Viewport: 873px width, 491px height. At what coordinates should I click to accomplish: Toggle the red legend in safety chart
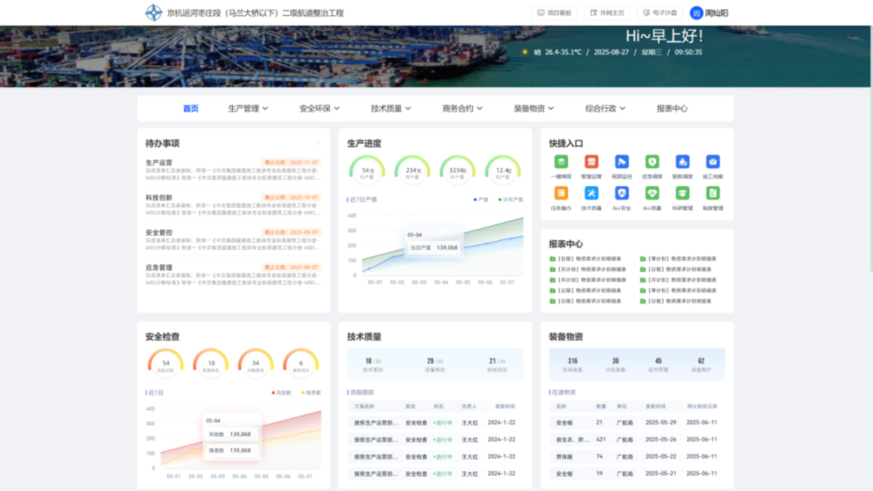click(281, 392)
